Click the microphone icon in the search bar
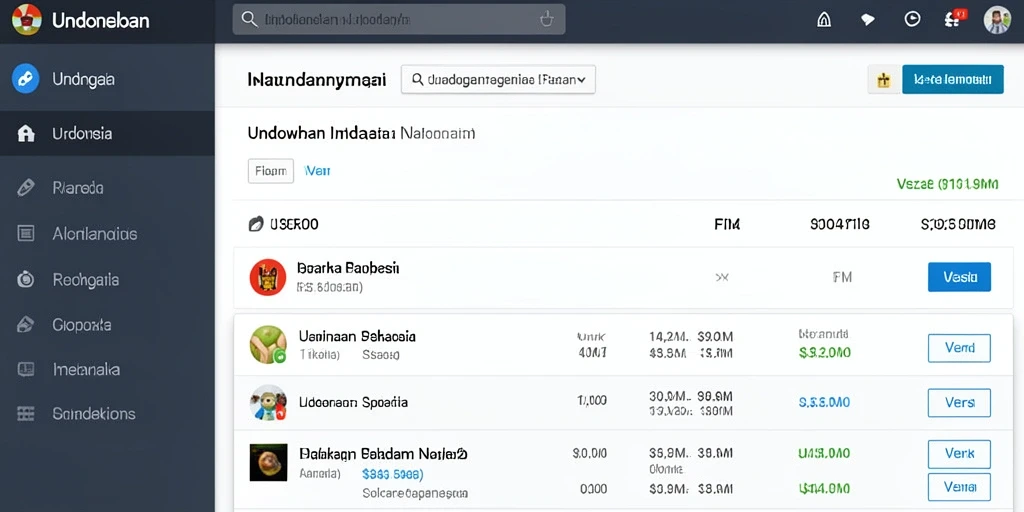Viewport: 1024px width, 512px height. [x=547, y=20]
